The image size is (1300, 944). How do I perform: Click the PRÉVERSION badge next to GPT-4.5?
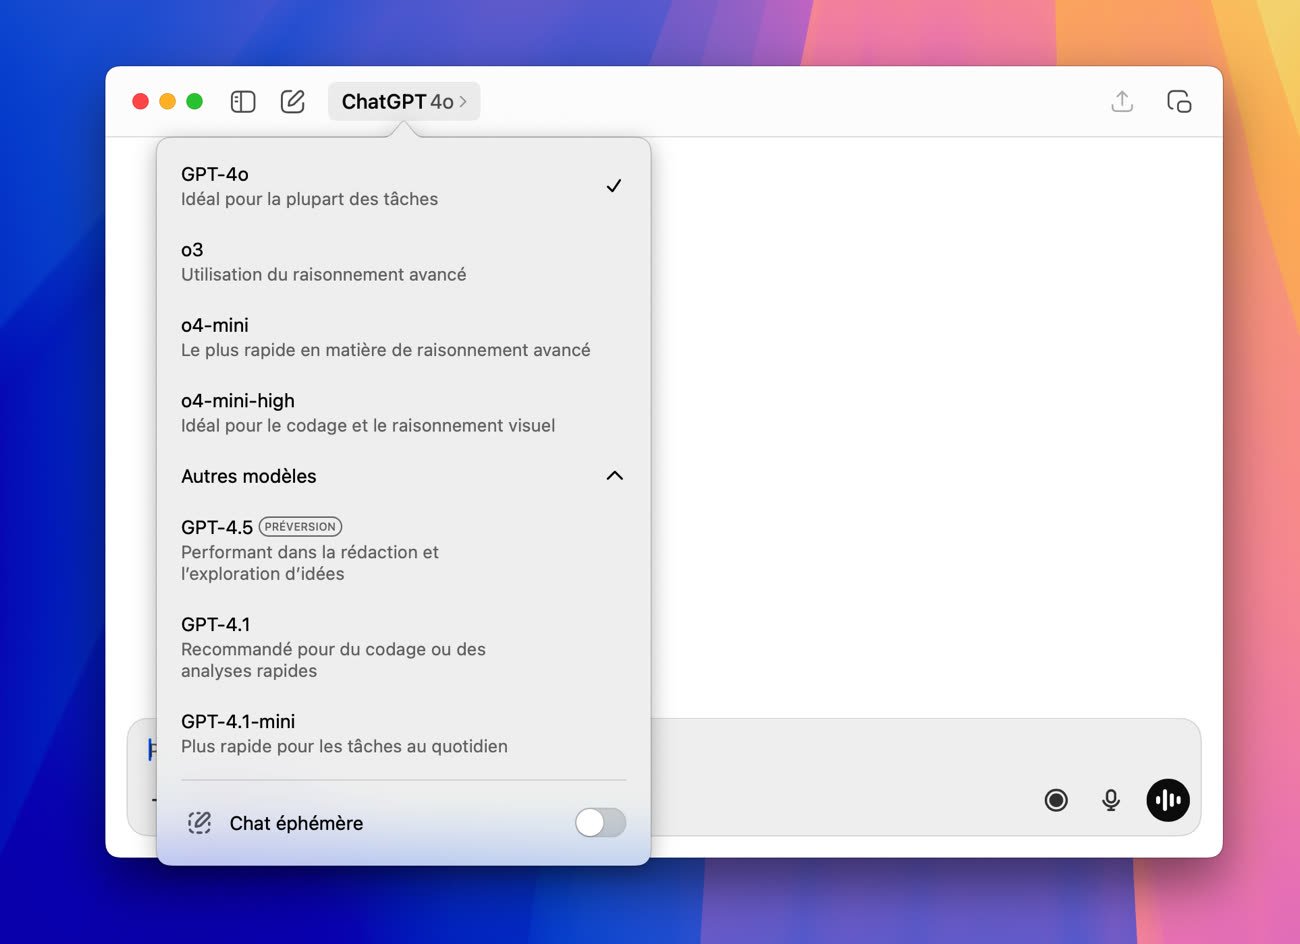point(300,527)
